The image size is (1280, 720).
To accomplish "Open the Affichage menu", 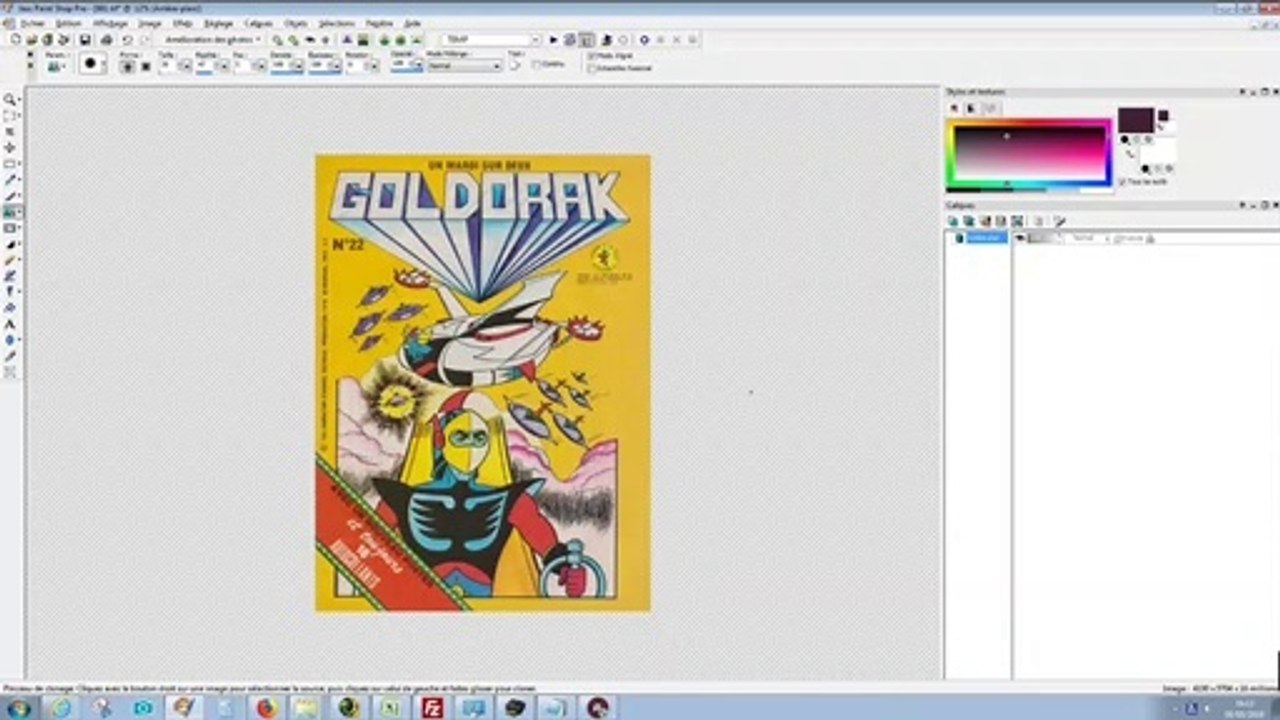I will click(x=110, y=22).
